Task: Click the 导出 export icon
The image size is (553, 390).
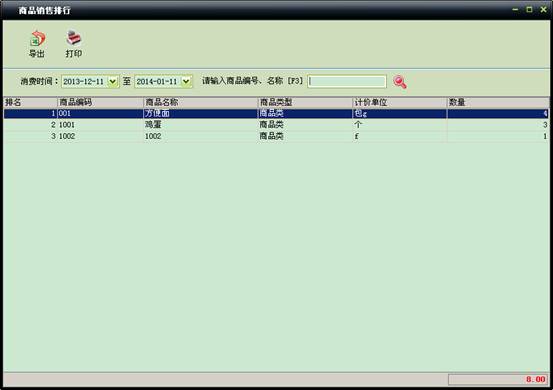Action: (37, 39)
